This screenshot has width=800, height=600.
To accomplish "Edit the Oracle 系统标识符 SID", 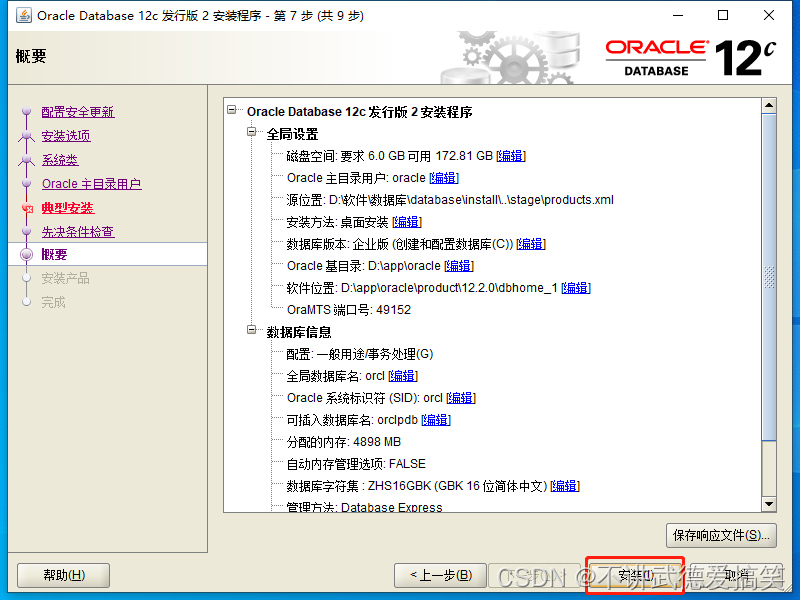I will pos(461,398).
